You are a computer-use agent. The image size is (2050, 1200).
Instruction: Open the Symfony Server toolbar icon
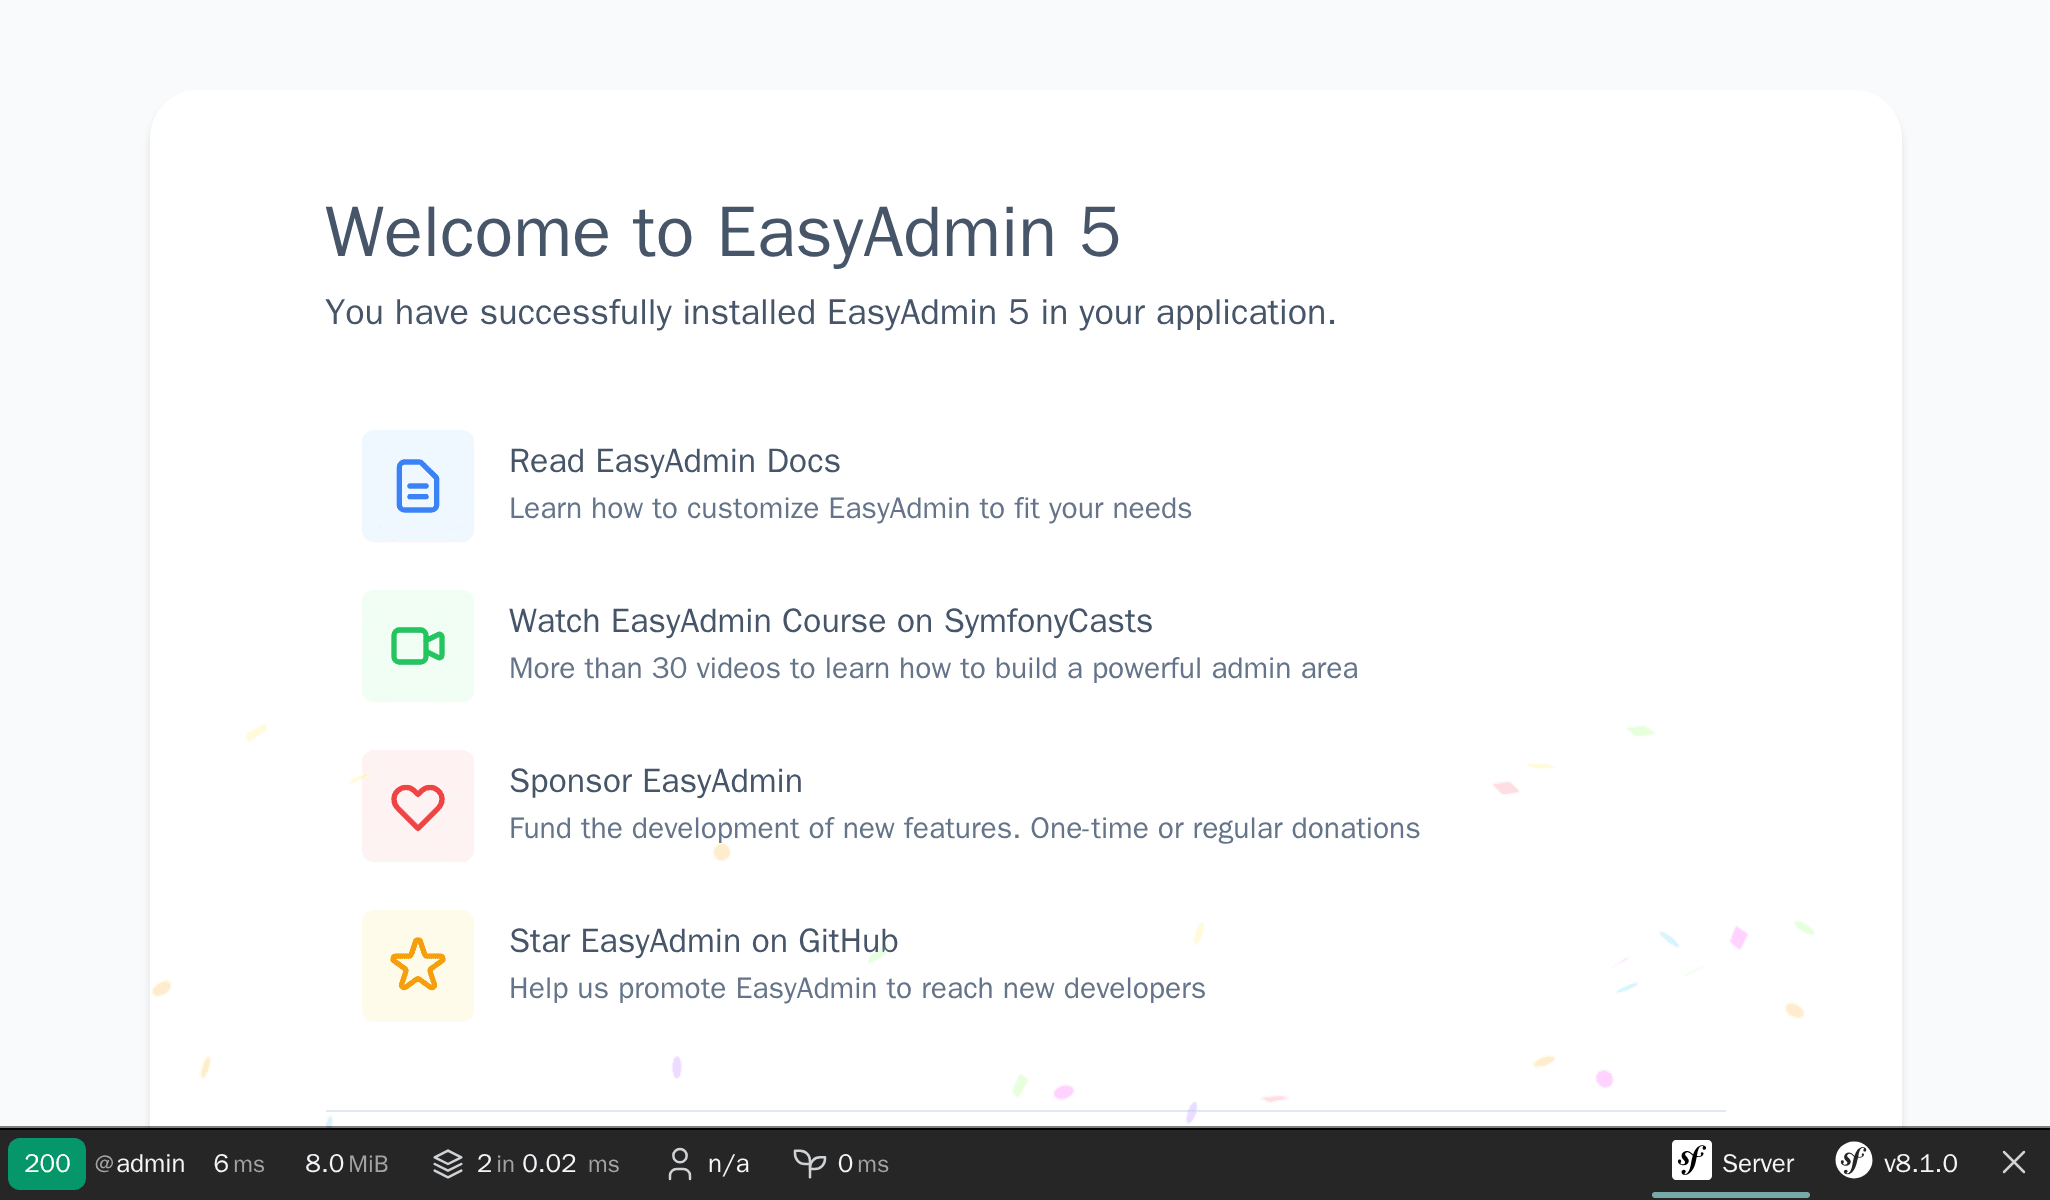point(1692,1162)
